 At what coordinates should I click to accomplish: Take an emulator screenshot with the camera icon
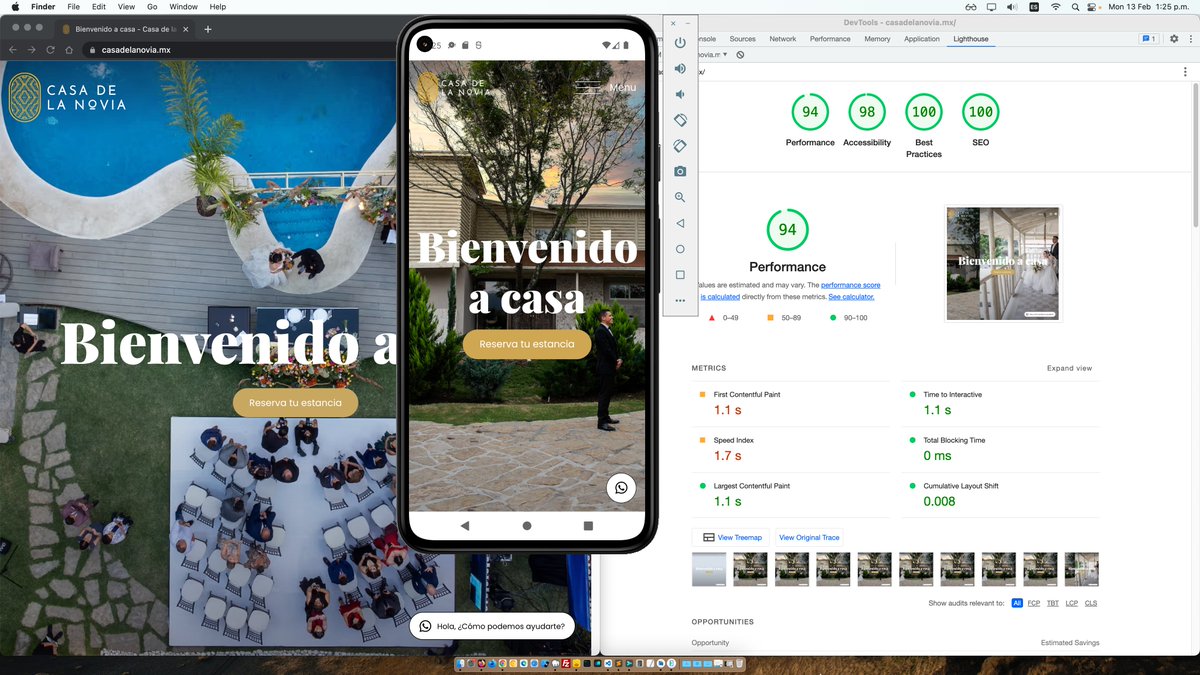click(x=680, y=171)
